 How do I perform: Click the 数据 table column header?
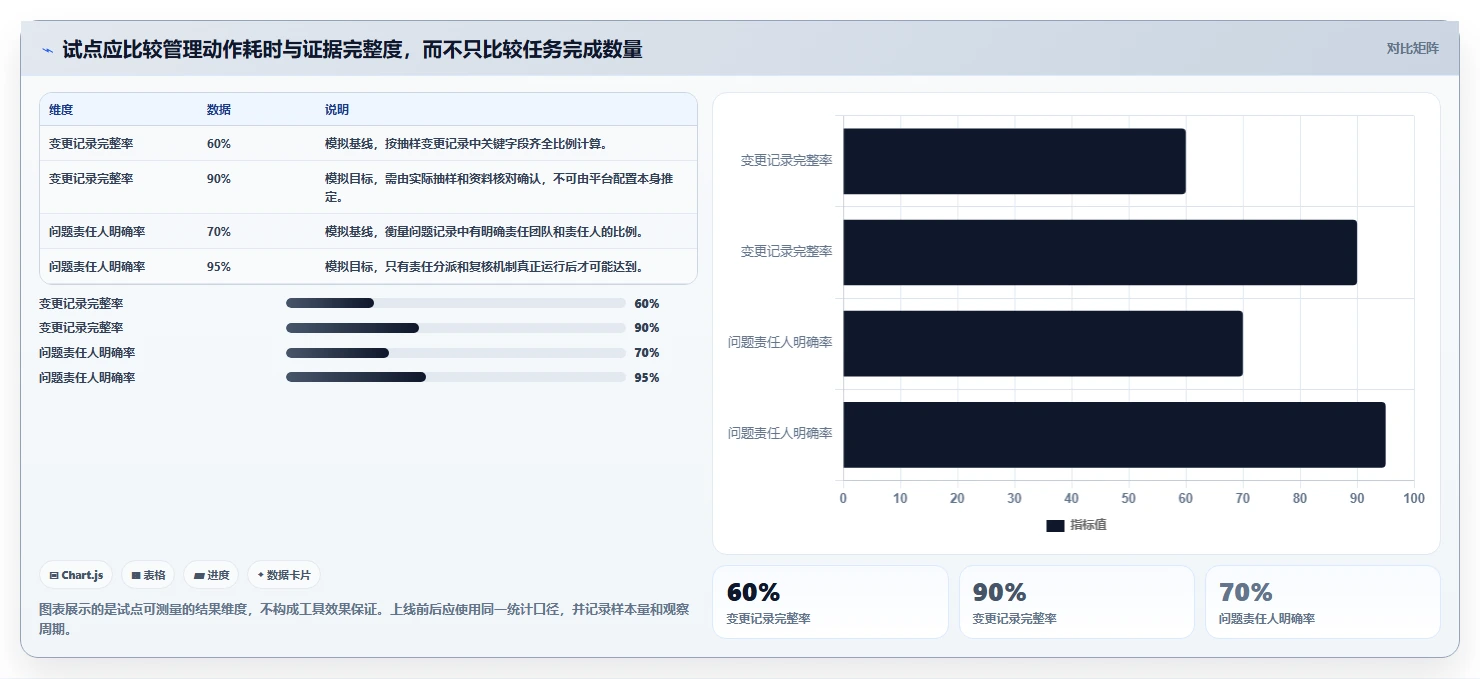(x=219, y=110)
